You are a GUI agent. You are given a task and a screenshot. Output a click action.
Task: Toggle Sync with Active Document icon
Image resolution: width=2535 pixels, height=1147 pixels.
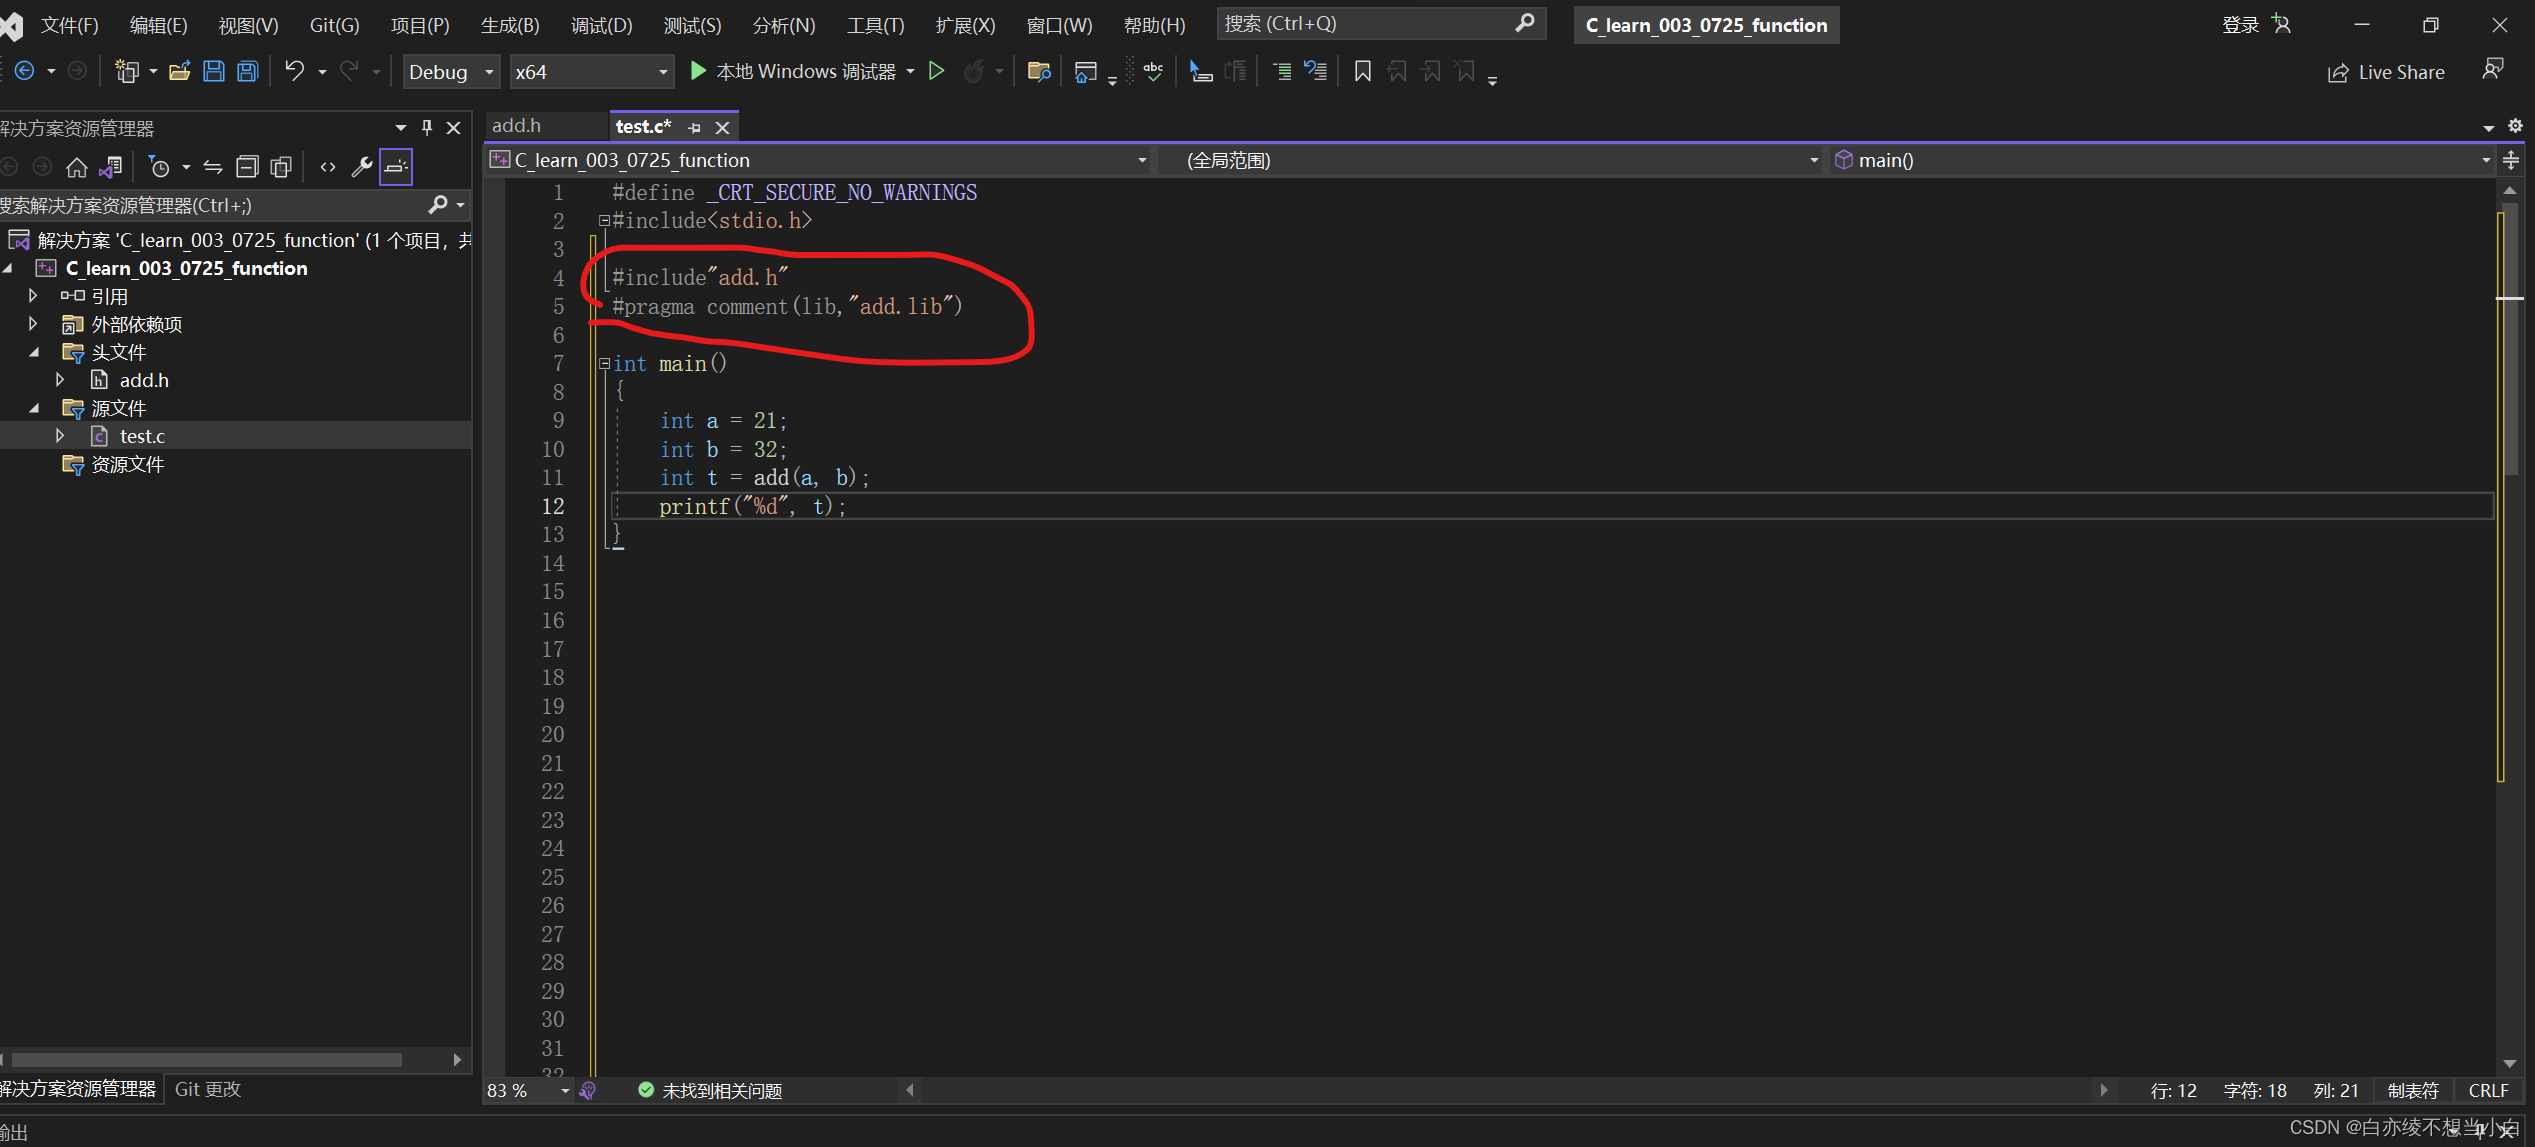tap(213, 167)
